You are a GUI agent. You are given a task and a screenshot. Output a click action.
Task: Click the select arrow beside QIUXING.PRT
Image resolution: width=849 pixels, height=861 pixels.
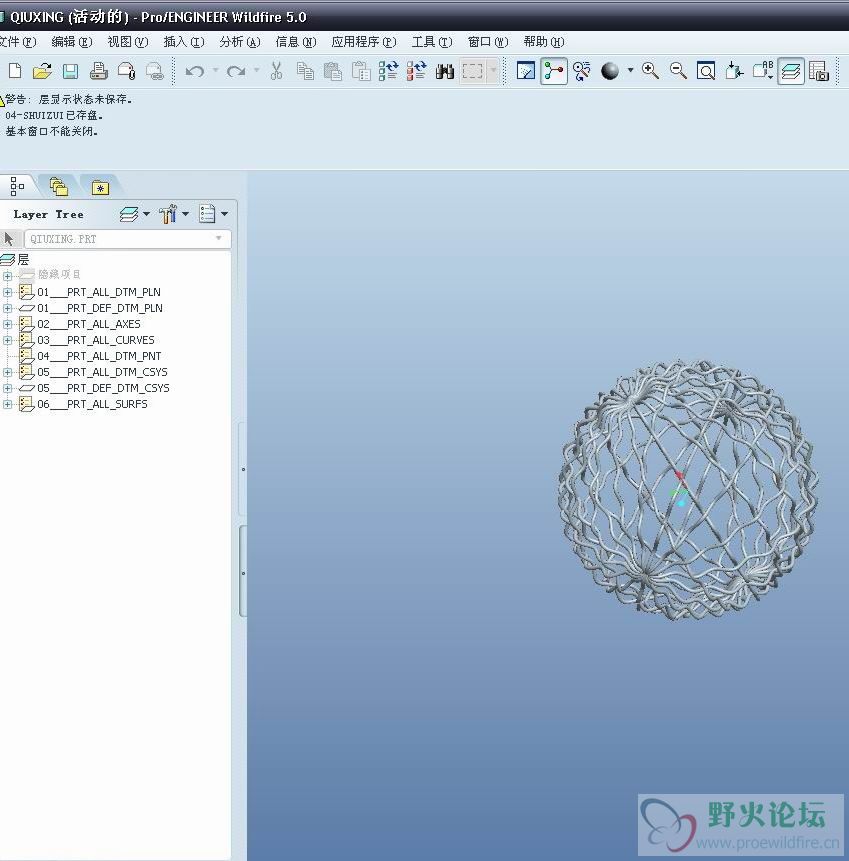click(9, 239)
